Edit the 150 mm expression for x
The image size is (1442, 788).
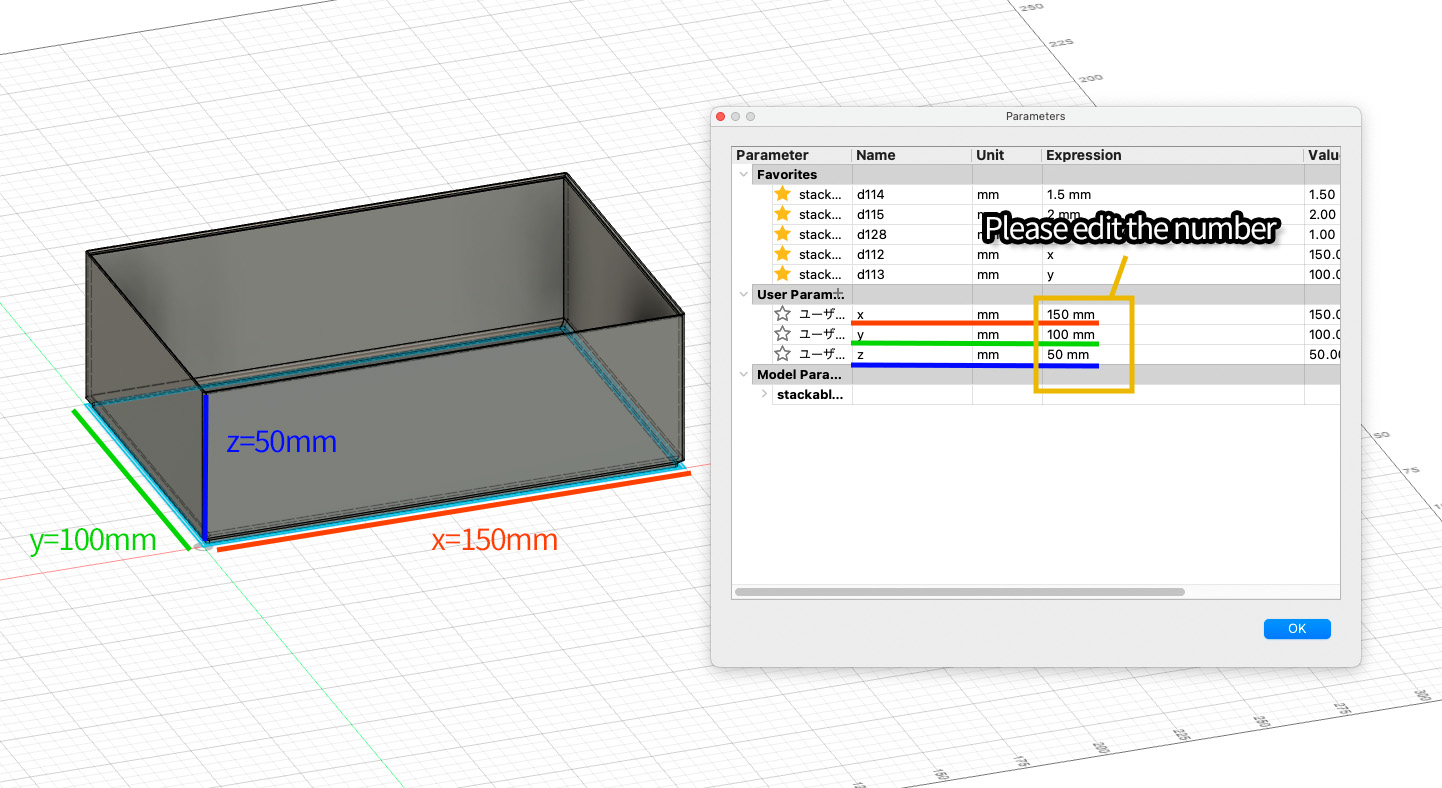click(x=1070, y=314)
